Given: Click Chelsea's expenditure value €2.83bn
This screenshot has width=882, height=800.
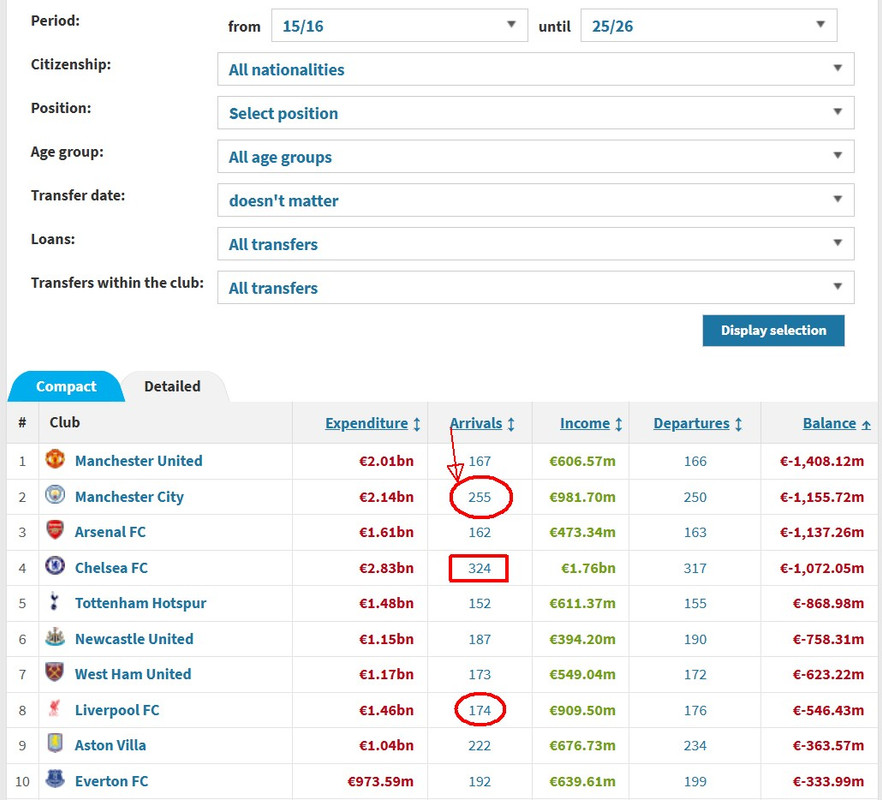Looking at the screenshot, I should click(x=386, y=568).
